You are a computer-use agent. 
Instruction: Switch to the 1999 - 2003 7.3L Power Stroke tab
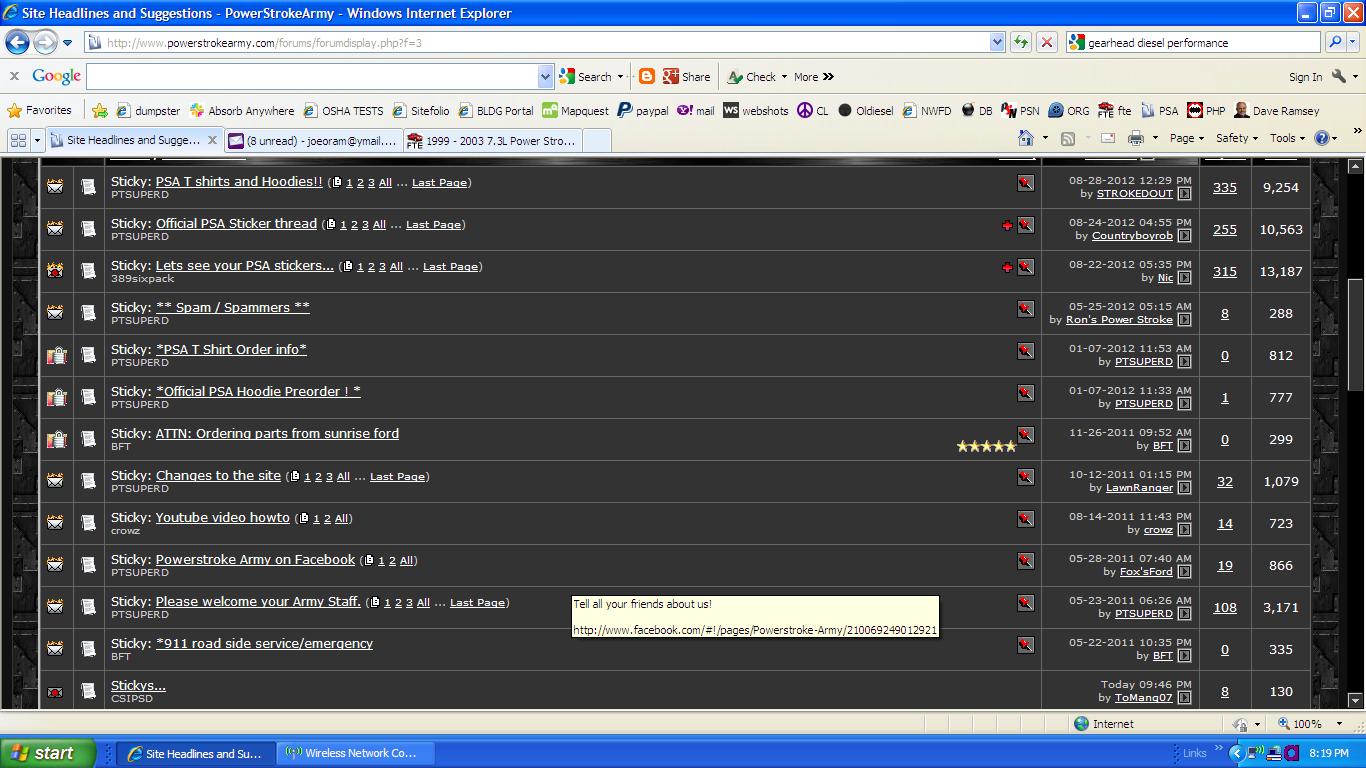(x=491, y=141)
